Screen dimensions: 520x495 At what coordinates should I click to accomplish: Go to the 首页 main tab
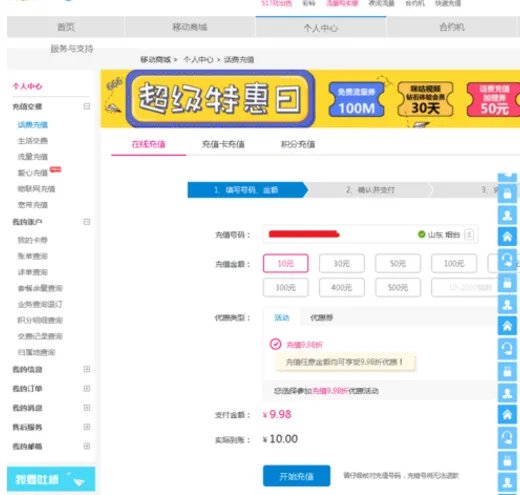(x=66, y=27)
